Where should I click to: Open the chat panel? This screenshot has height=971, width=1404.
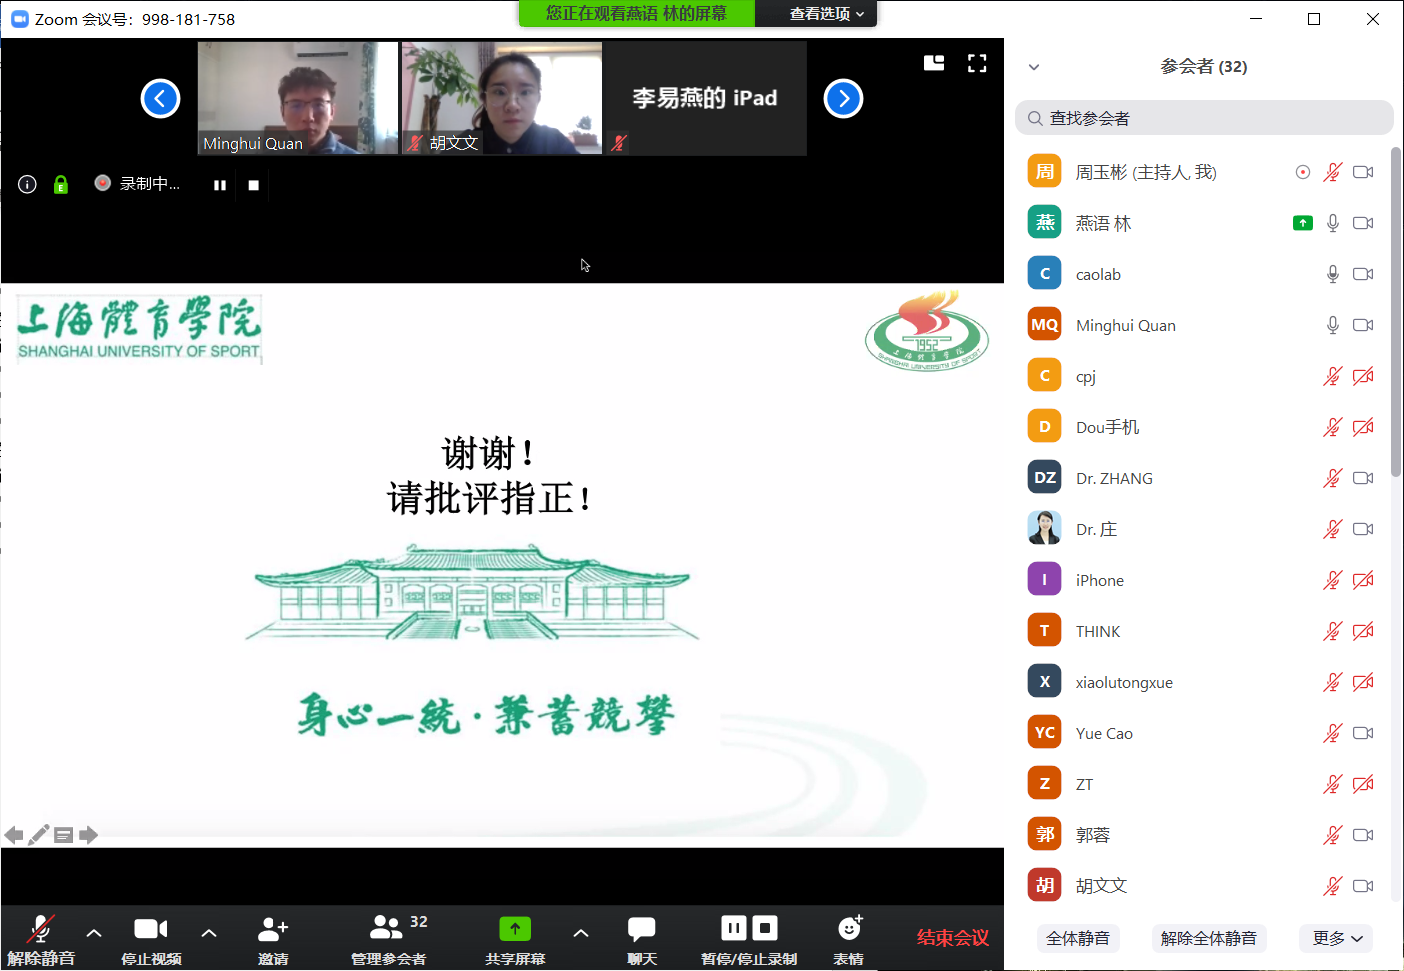(641, 929)
